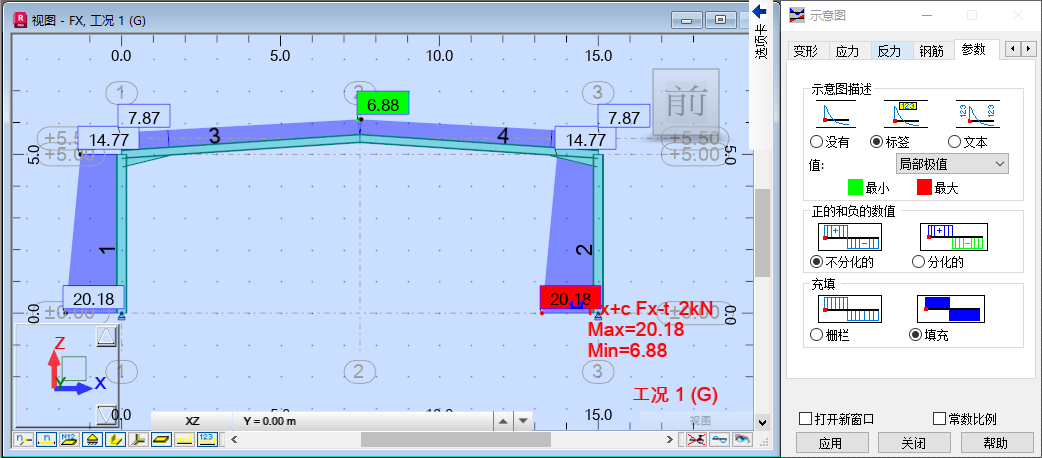Click the down arrow beside Y = 0.00 m

click(523, 421)
